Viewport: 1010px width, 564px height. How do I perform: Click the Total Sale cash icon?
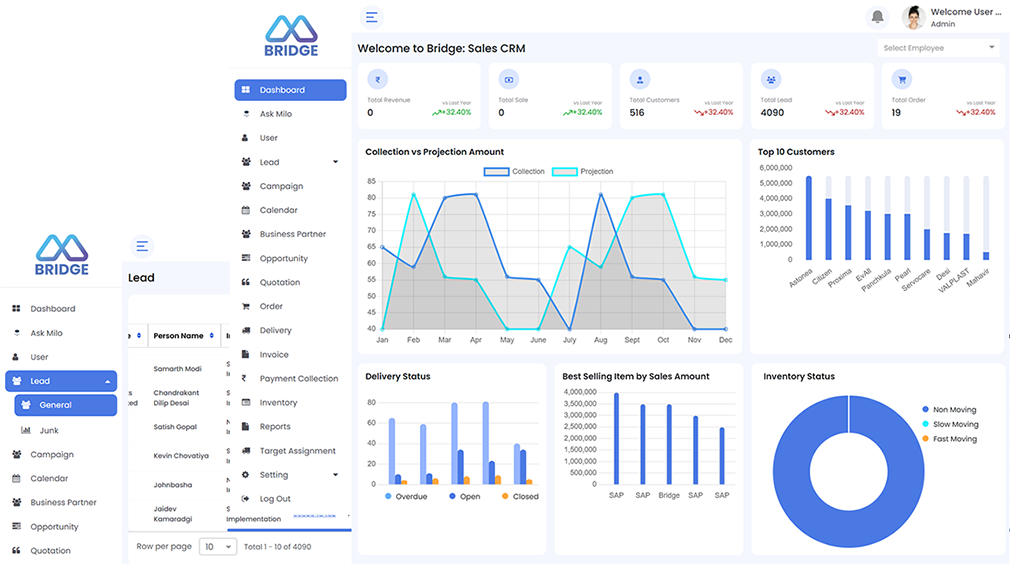click(x=509, y=80)
